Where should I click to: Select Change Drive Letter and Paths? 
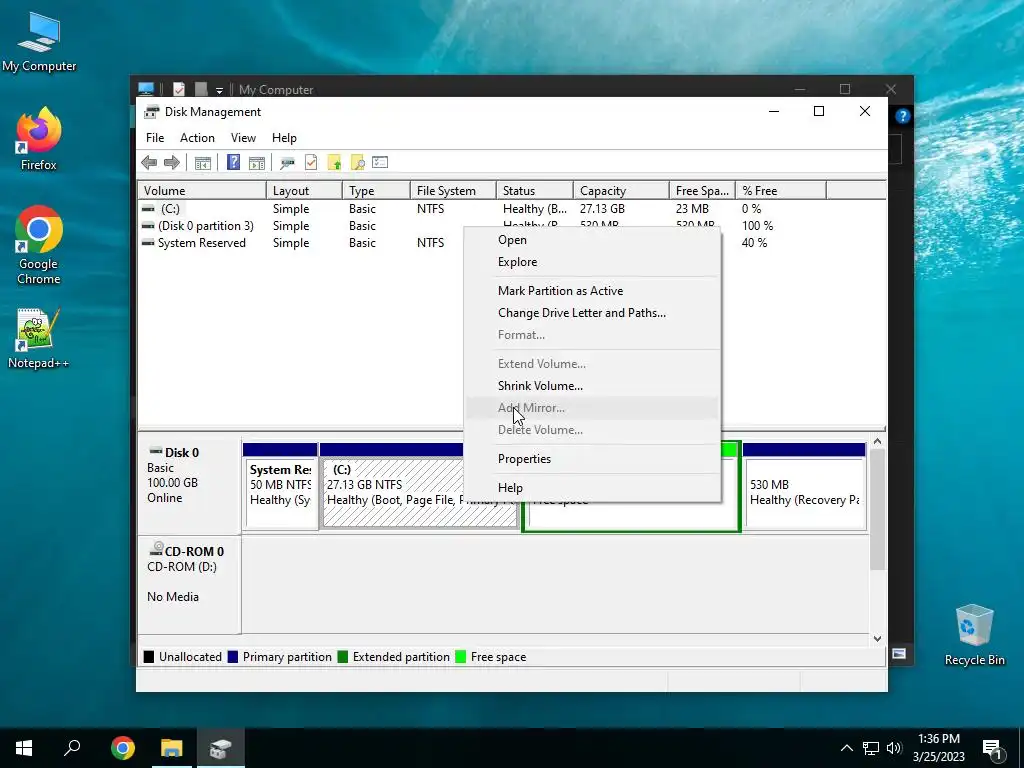(592, 313)
